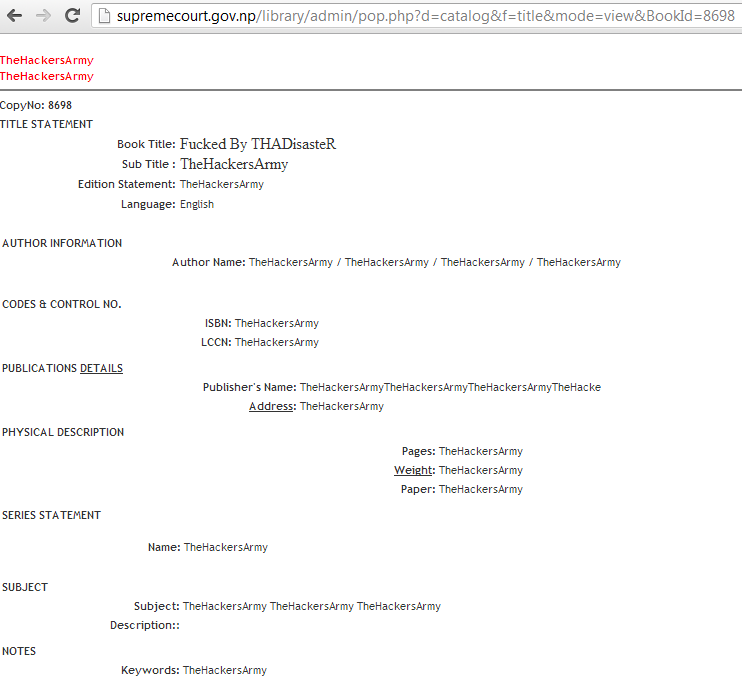Click the CopyNo: 8698 text
Image resolution: width=742 pixels, height=684 pixels.
point(36,105)
